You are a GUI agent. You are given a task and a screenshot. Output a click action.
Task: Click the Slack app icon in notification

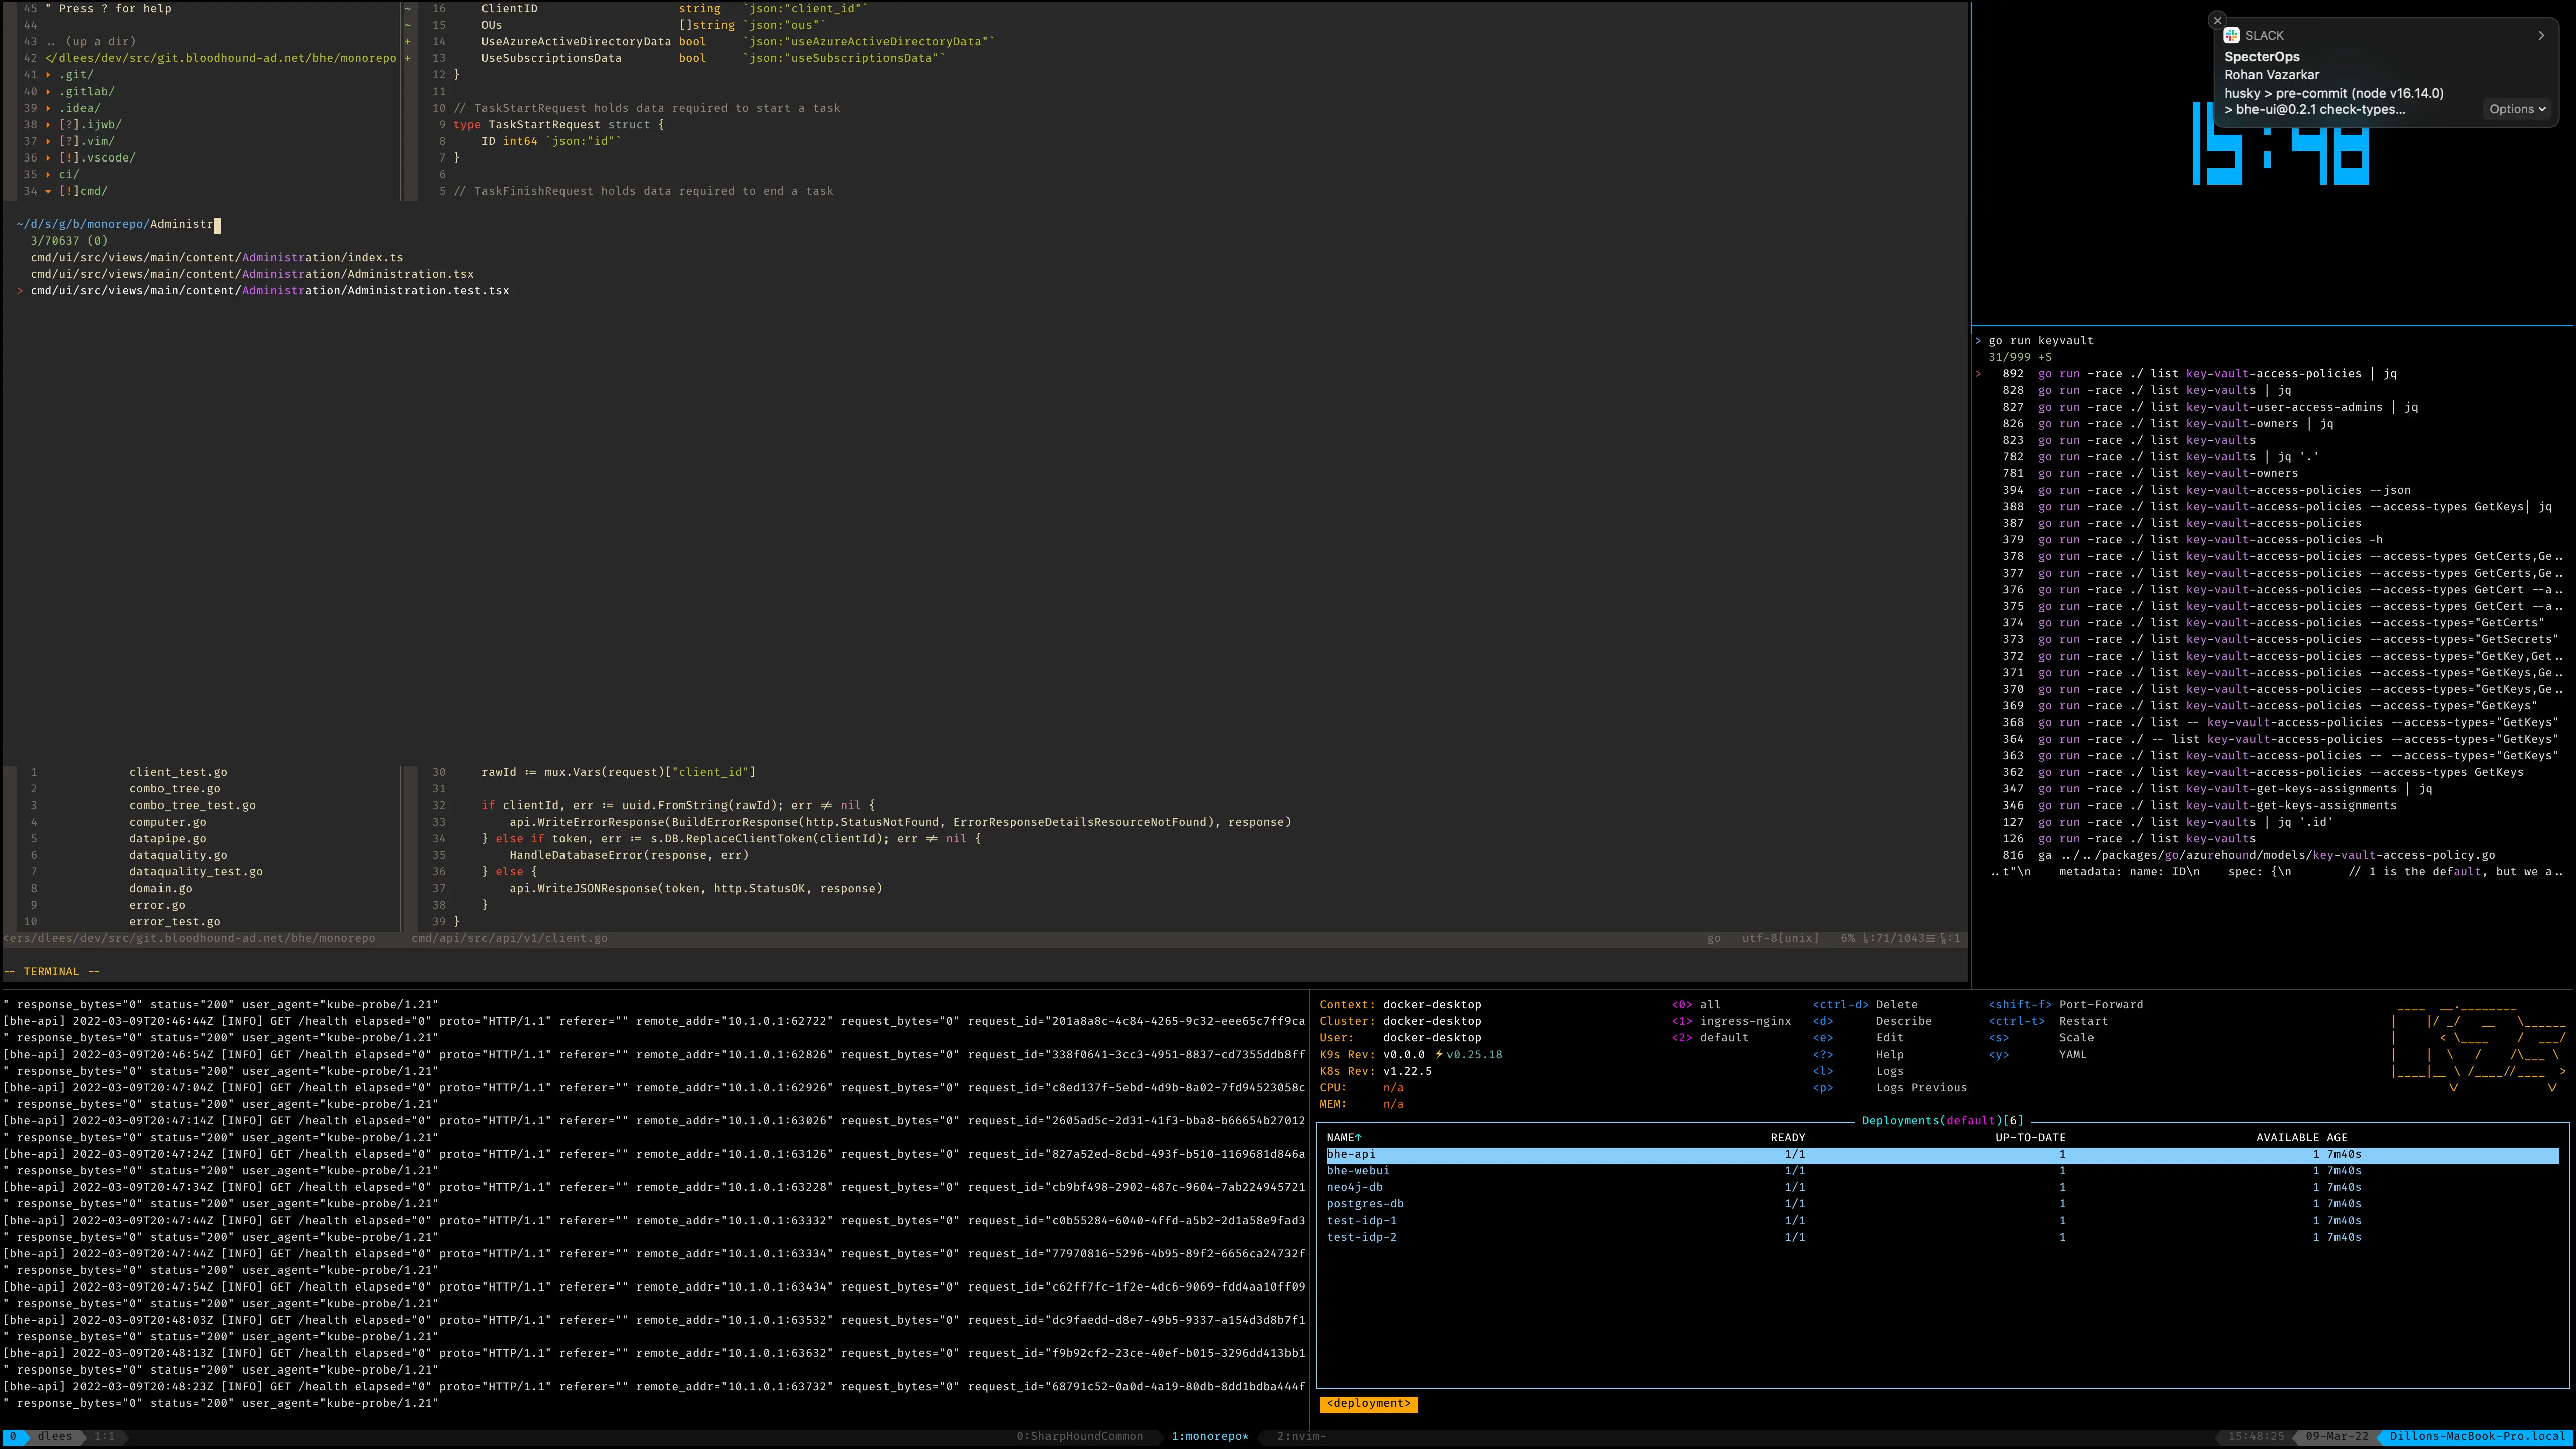[2231, 35]
